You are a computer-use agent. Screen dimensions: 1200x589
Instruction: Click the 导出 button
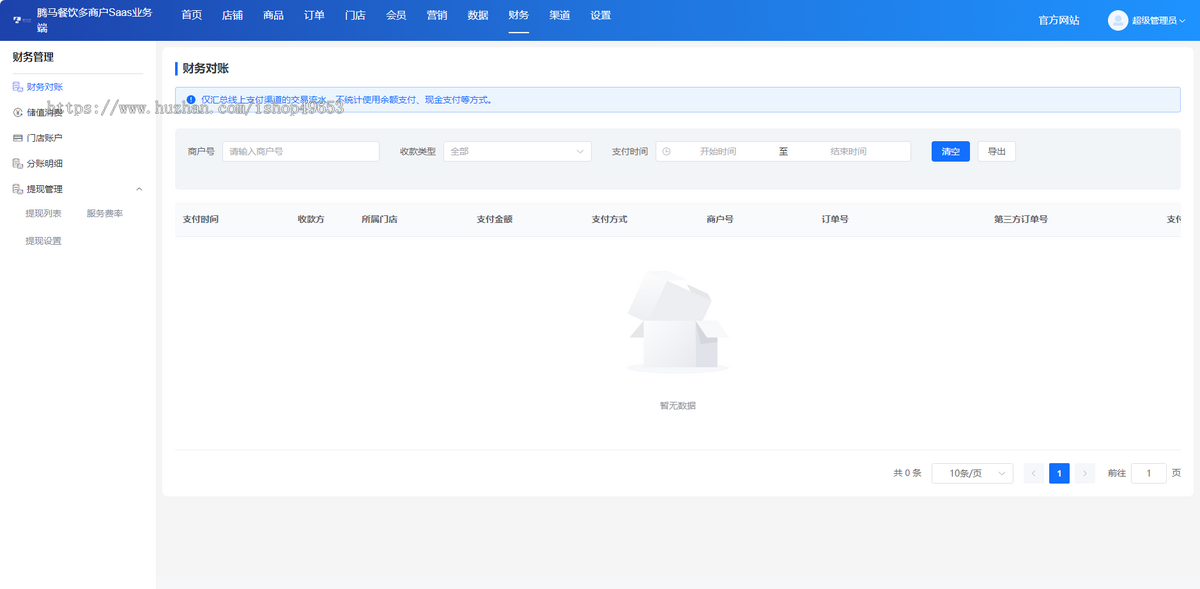[997, 151]
